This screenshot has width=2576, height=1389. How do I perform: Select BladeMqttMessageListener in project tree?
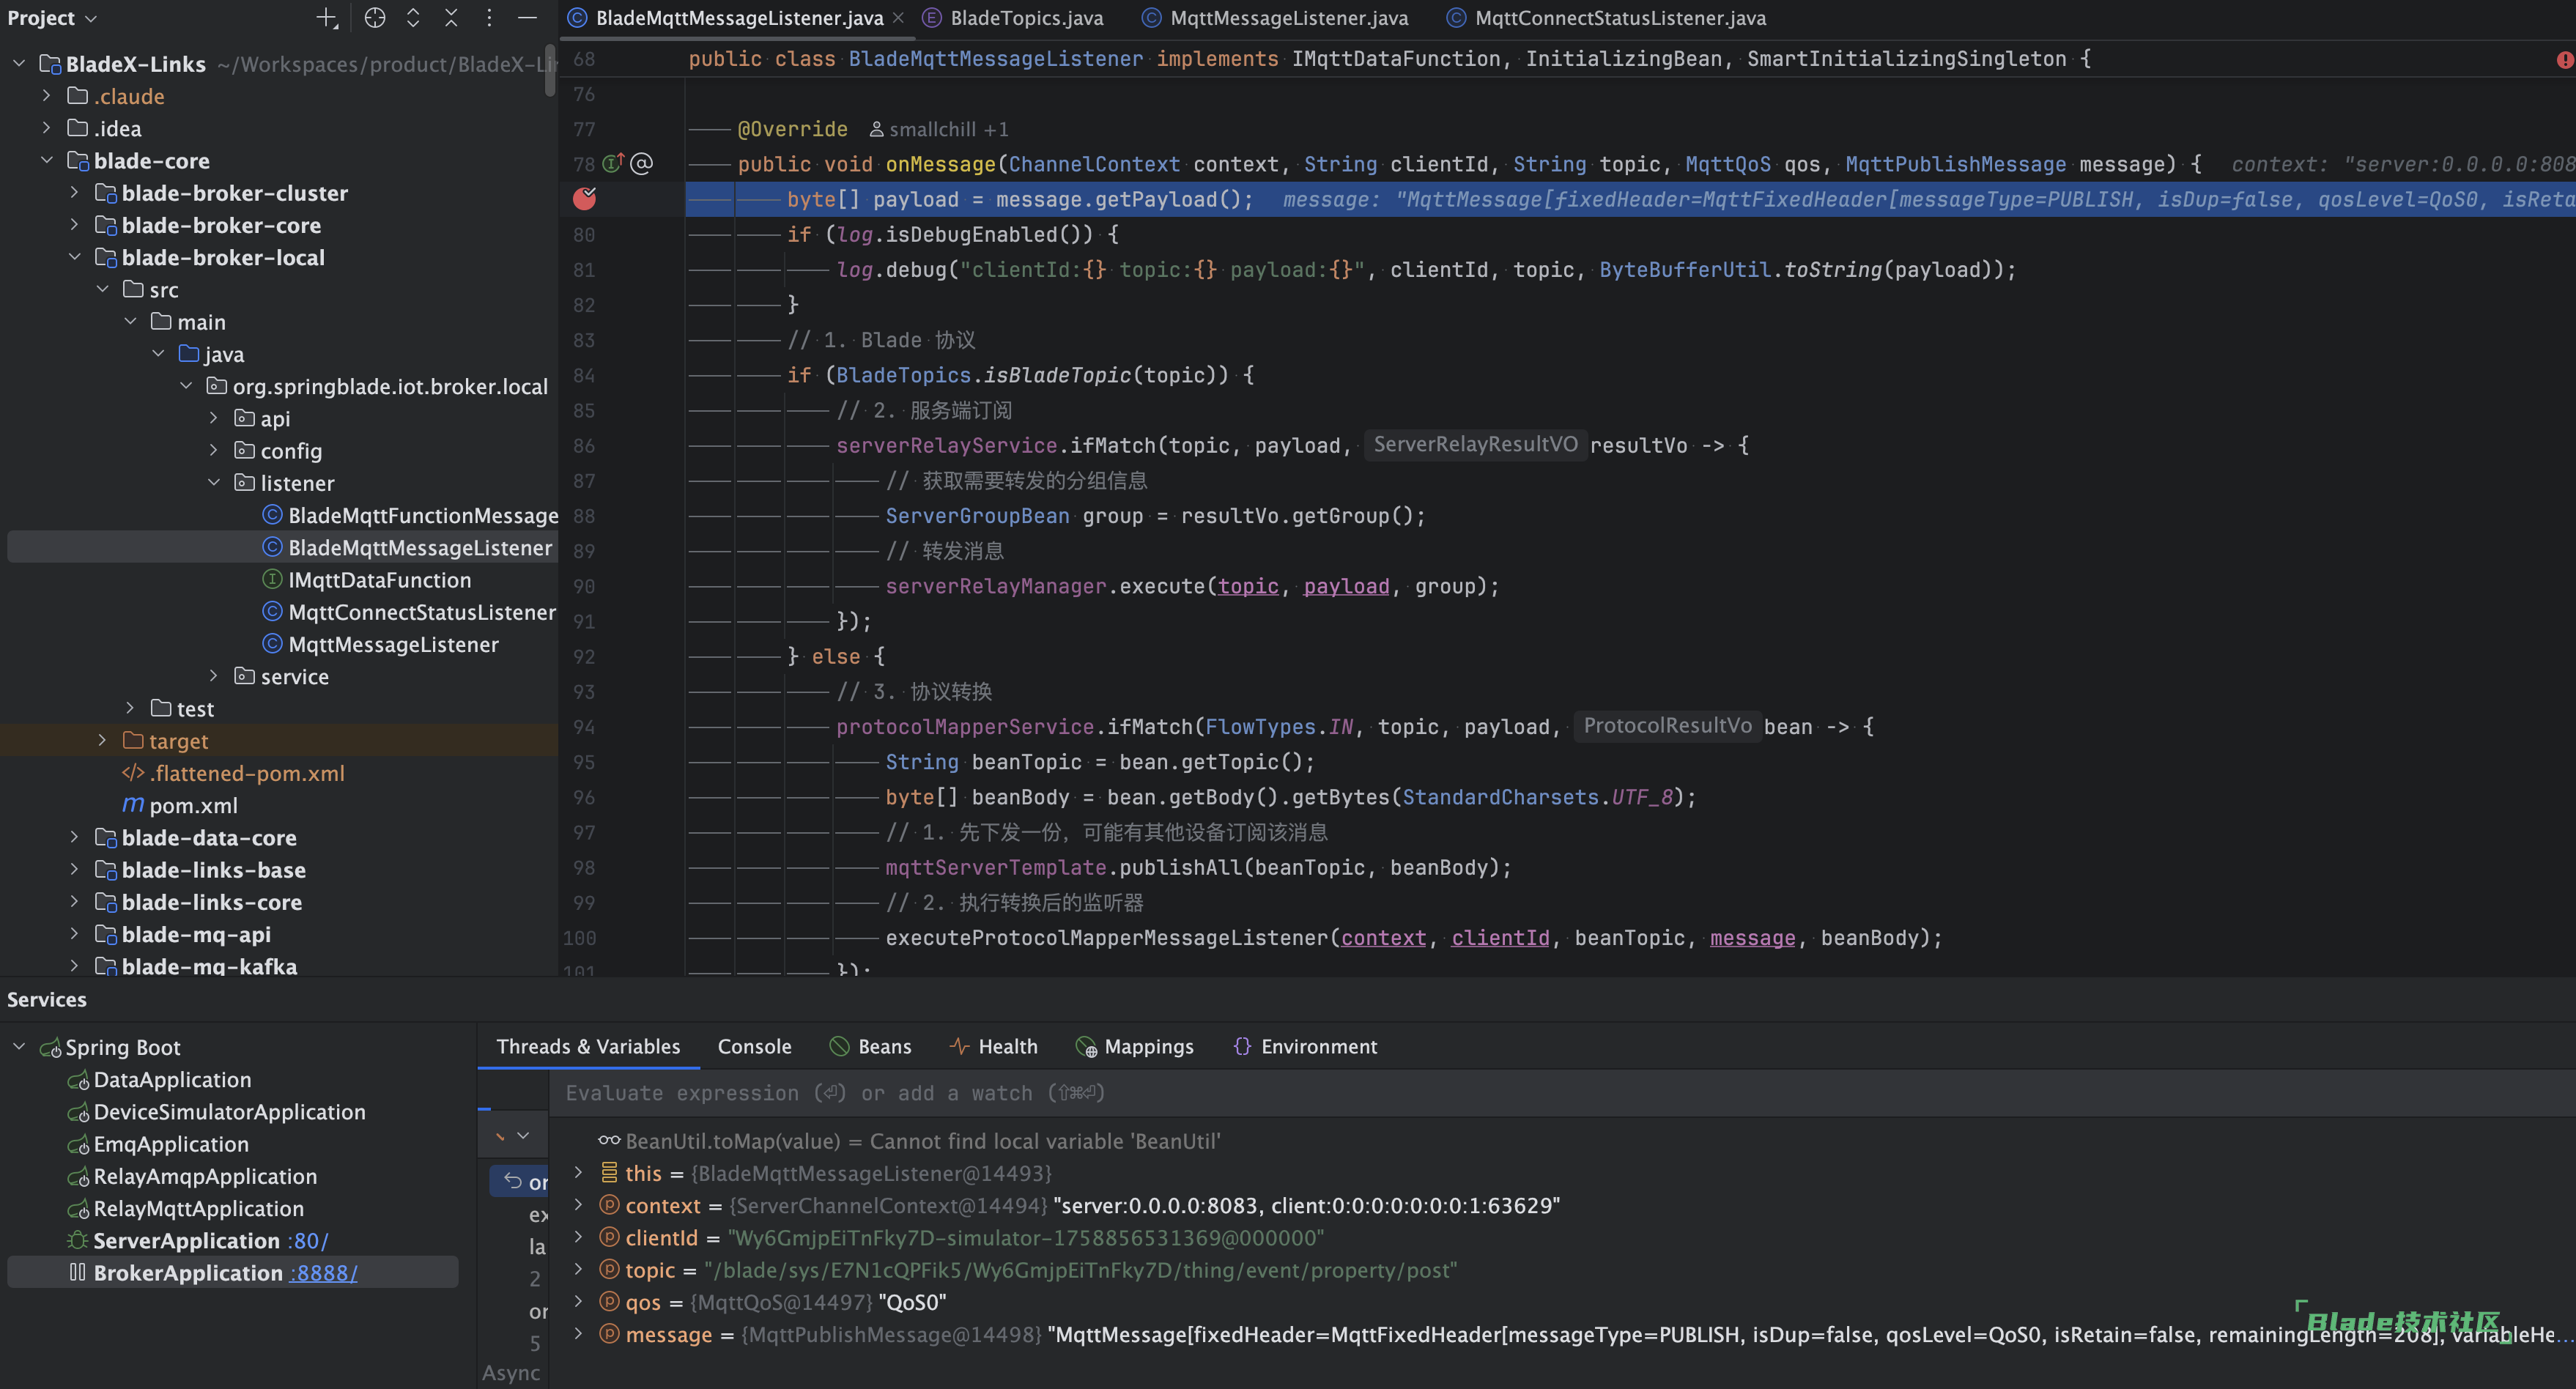click(407, 547)
